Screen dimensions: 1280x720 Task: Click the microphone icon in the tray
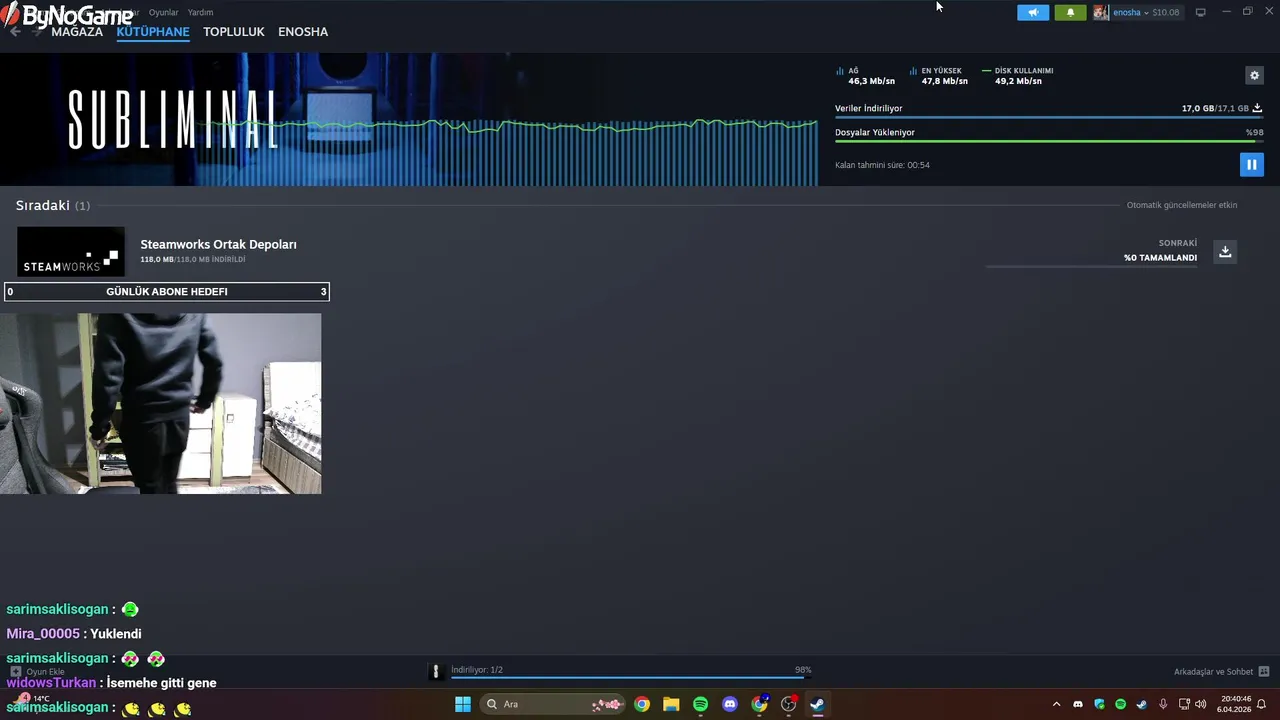click(1163, 704)
